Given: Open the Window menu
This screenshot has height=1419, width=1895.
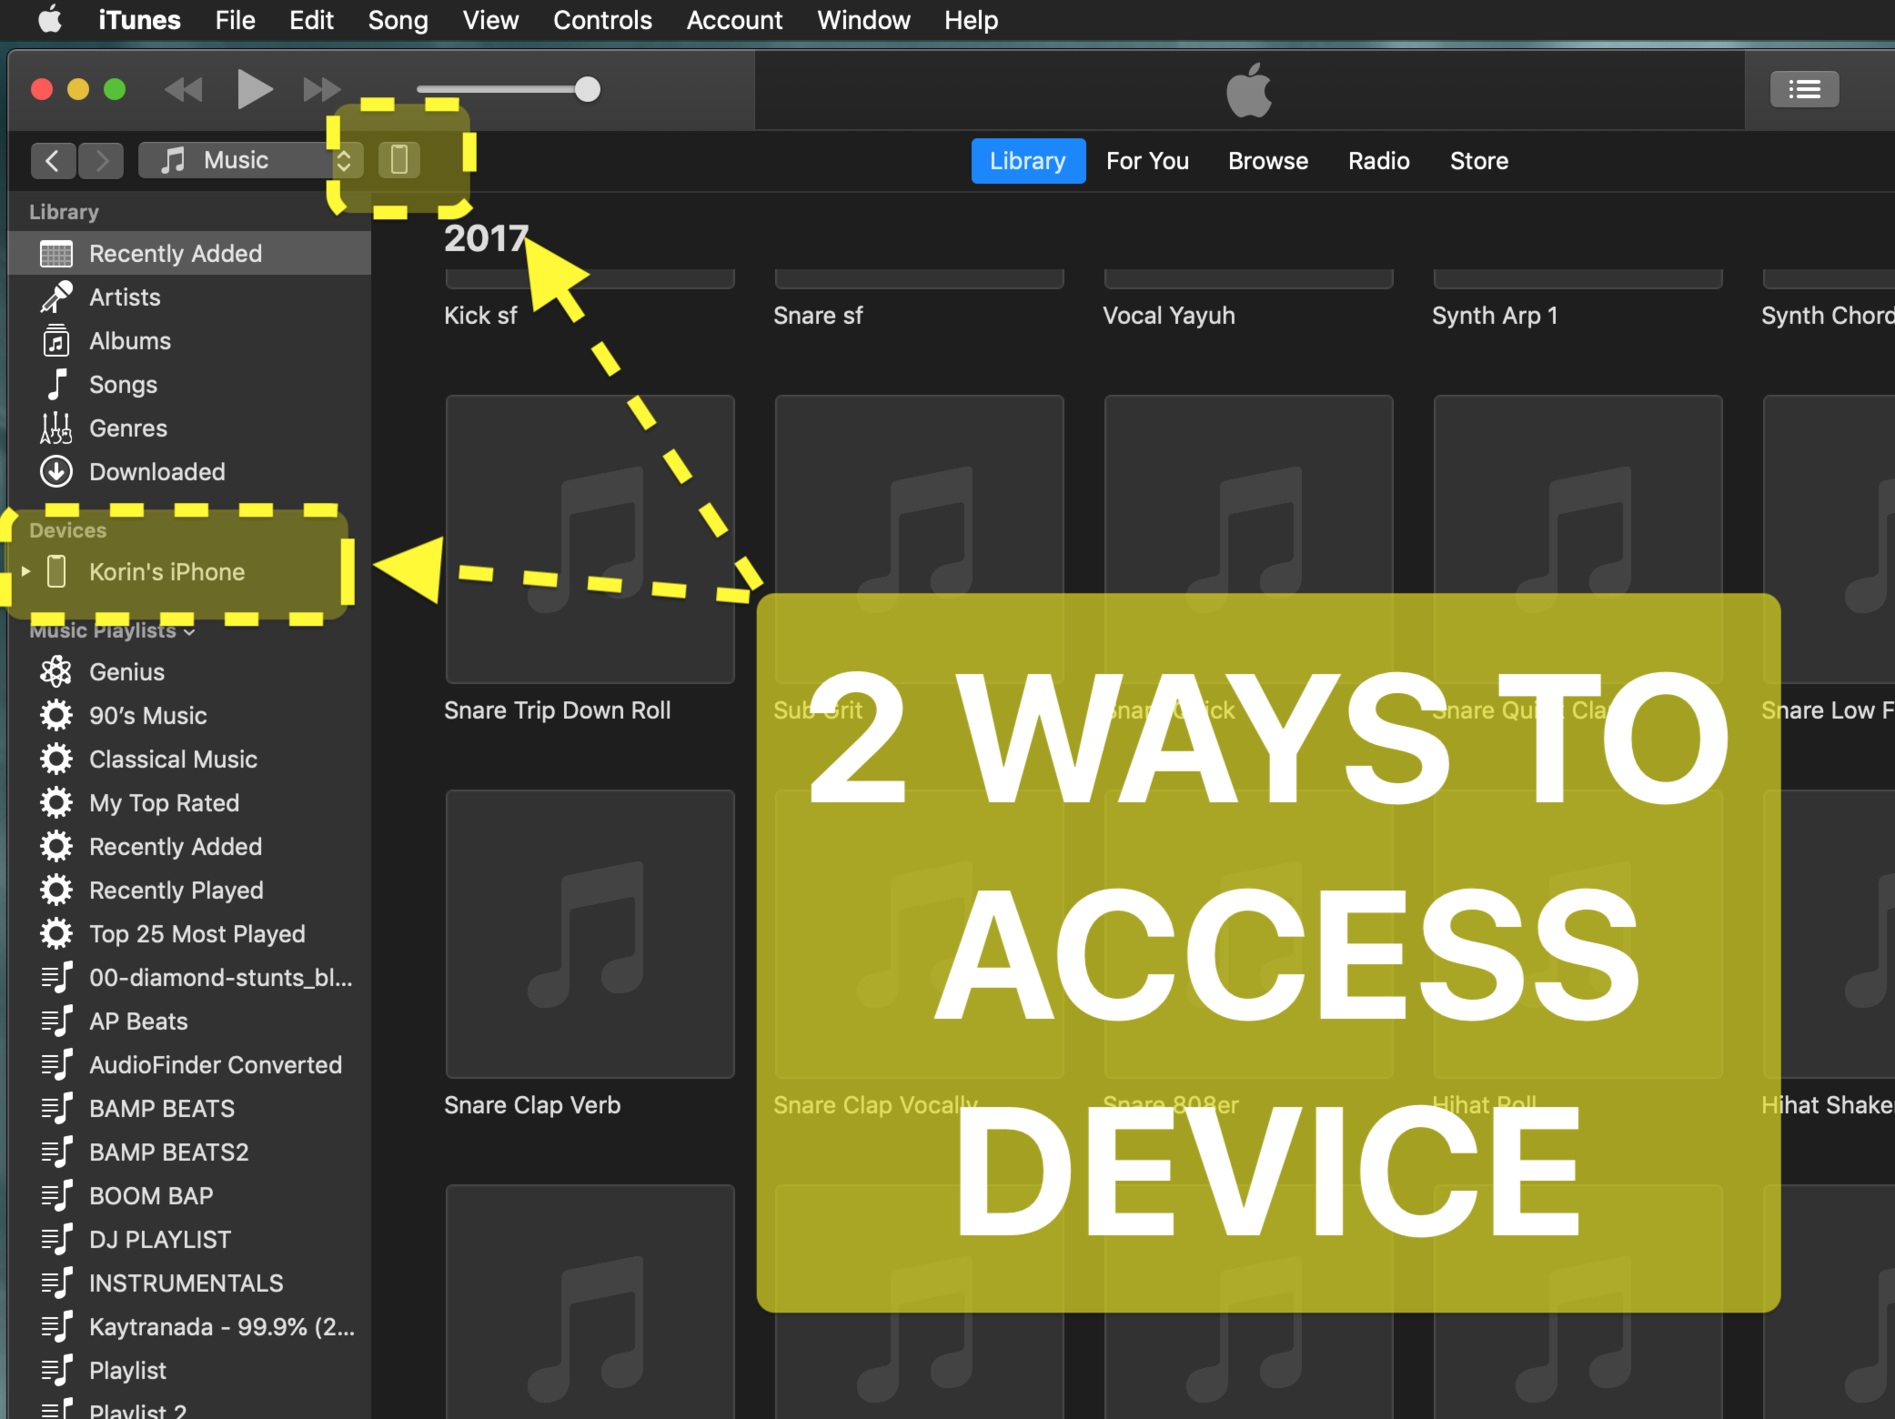Looking at the screenshot, I should (x=863, y=20).
